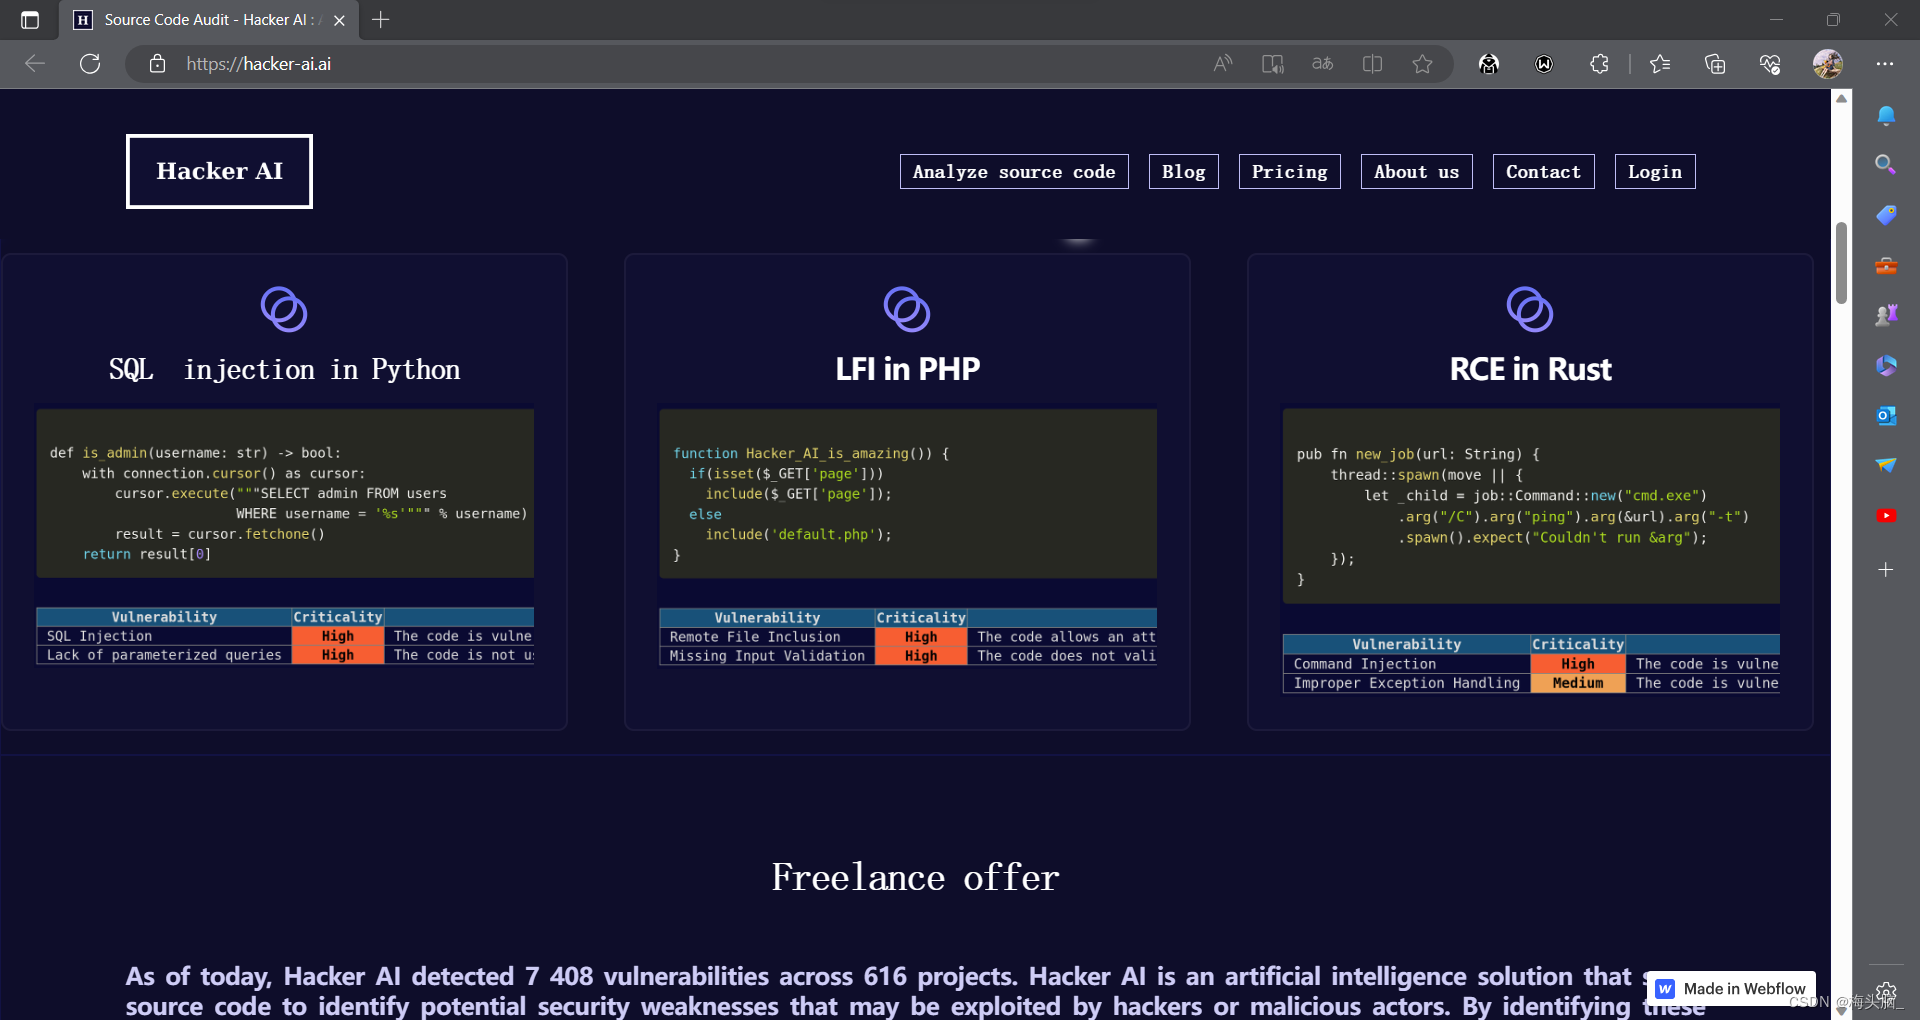Open sidebar settings gear icon
The width and height of the screenshot is (1920, 1020).
1886,992
